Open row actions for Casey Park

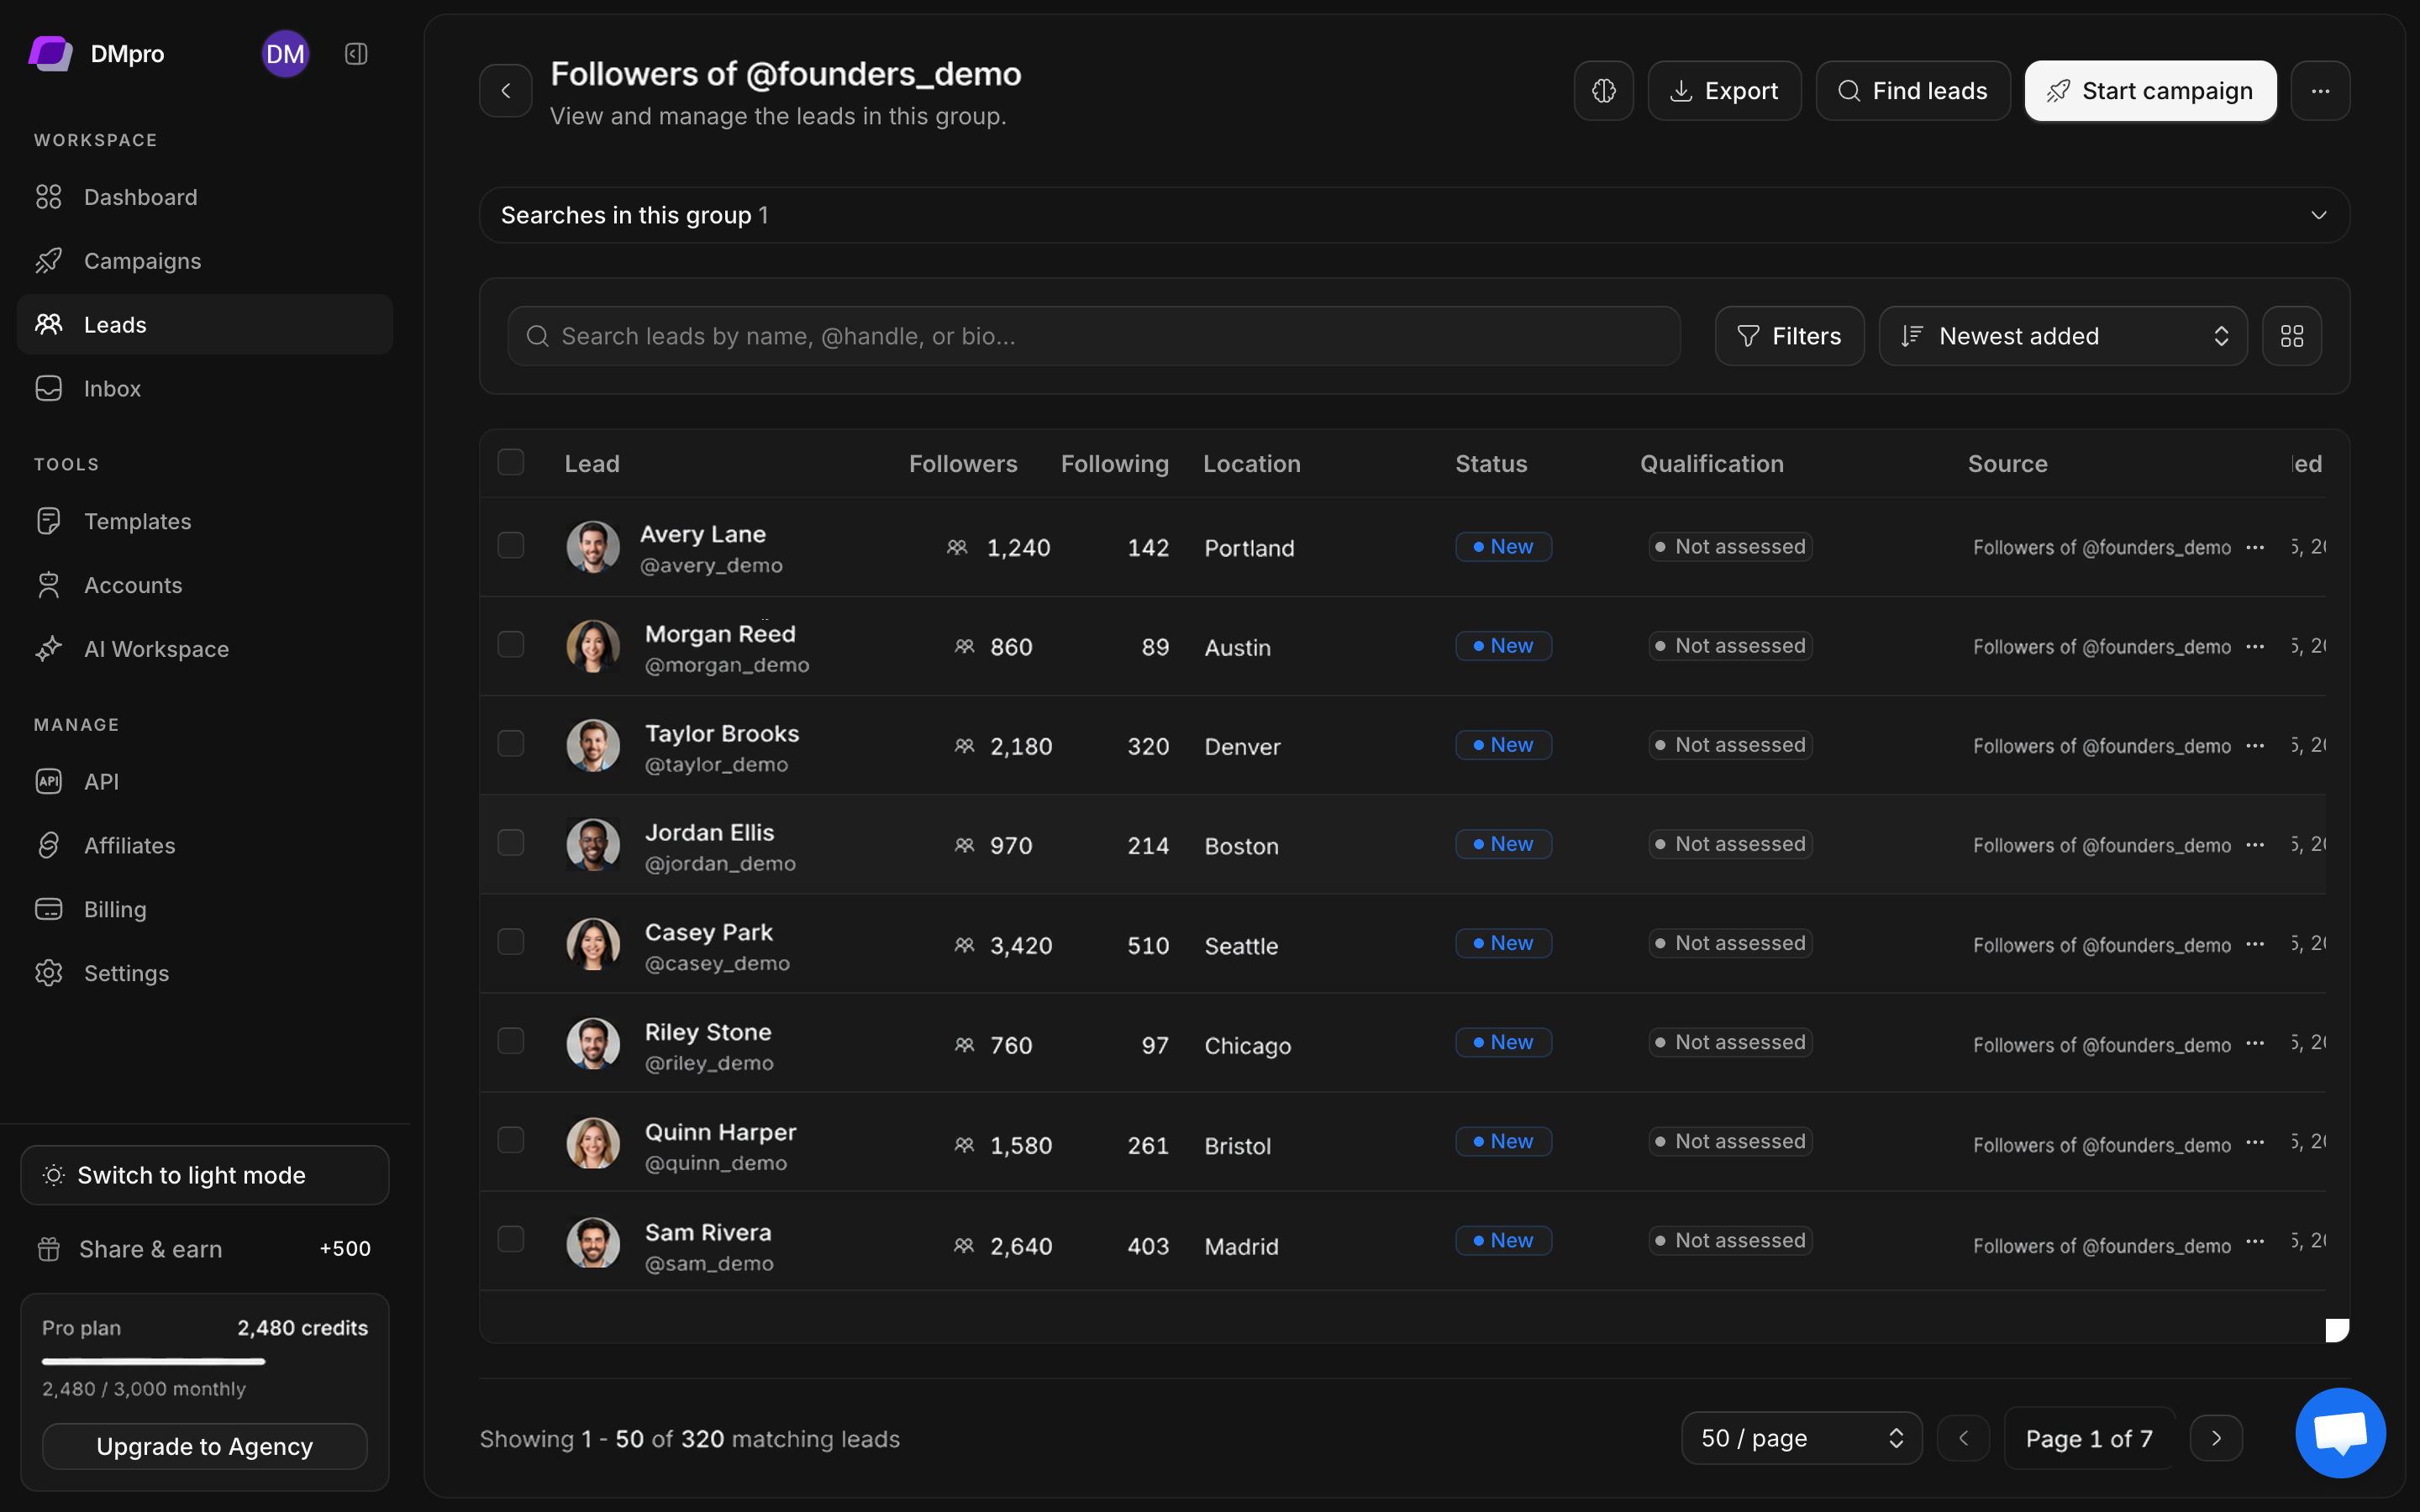coord(2255,944)
